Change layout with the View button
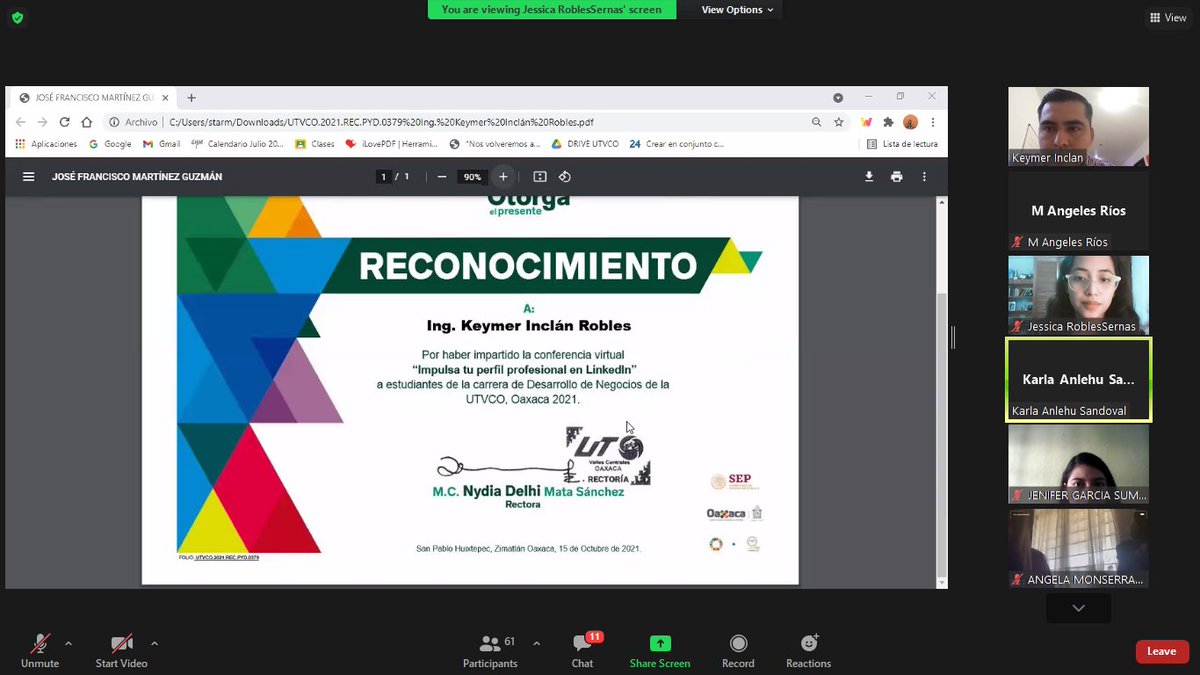This screenshot has height=675, width=1200. (x=1168, y=17)
